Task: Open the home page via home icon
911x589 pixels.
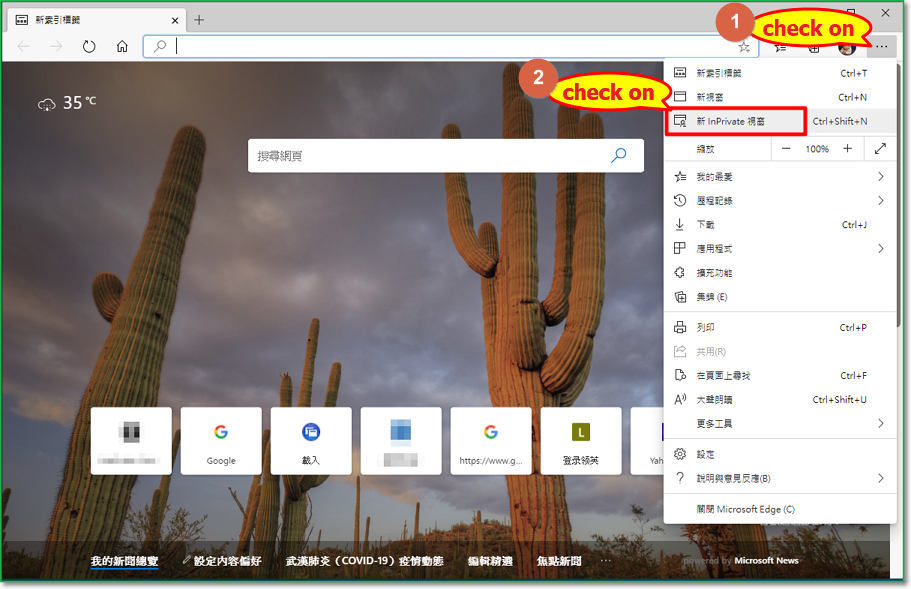Action: (120, 46)
